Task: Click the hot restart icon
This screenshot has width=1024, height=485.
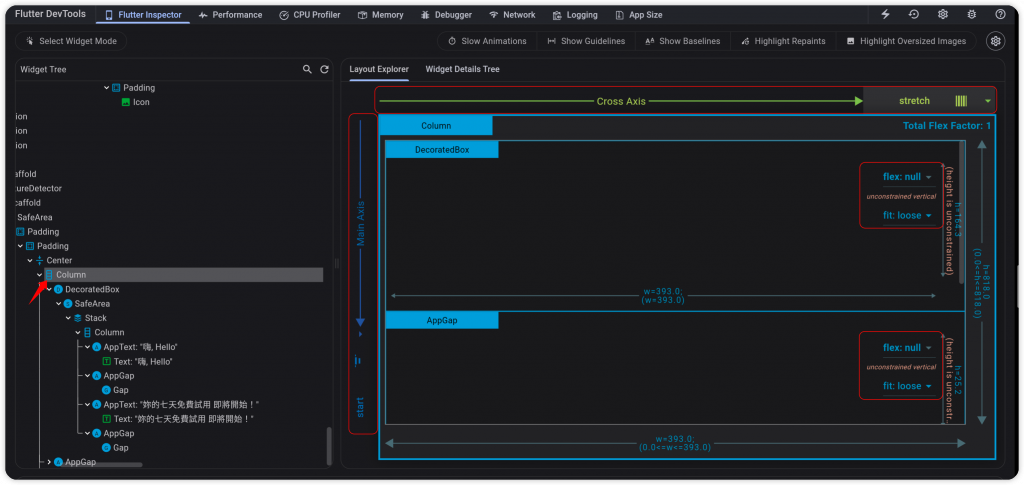Action: click(x=914, y=14)
